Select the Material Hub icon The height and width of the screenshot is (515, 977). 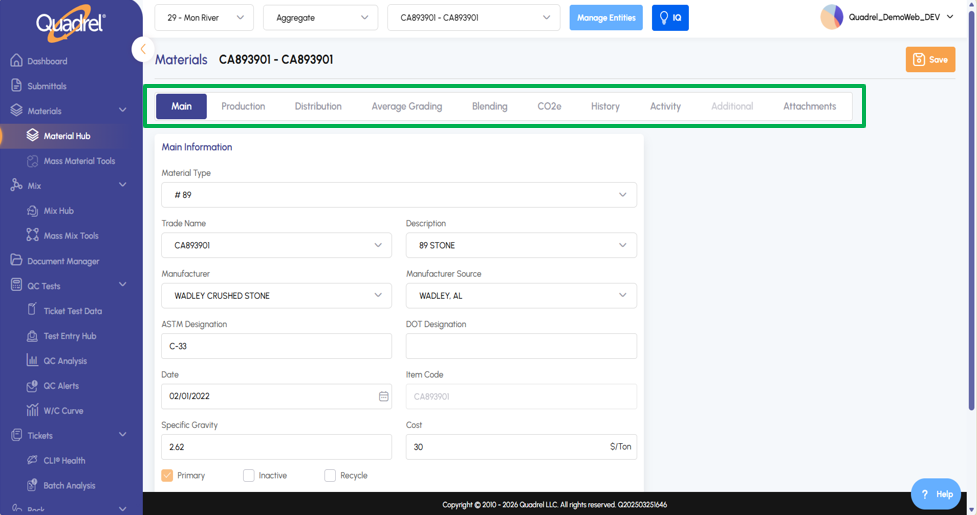[32, 135]
